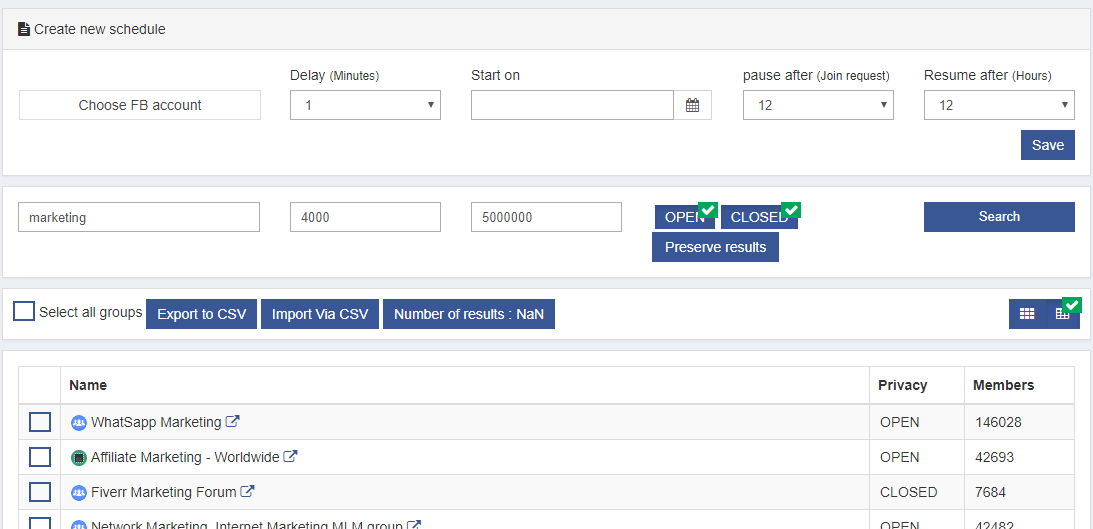Click the marketing keyword search field
Image resolution: width=1093 pixels, height=529 pixels.
point(139,217)
